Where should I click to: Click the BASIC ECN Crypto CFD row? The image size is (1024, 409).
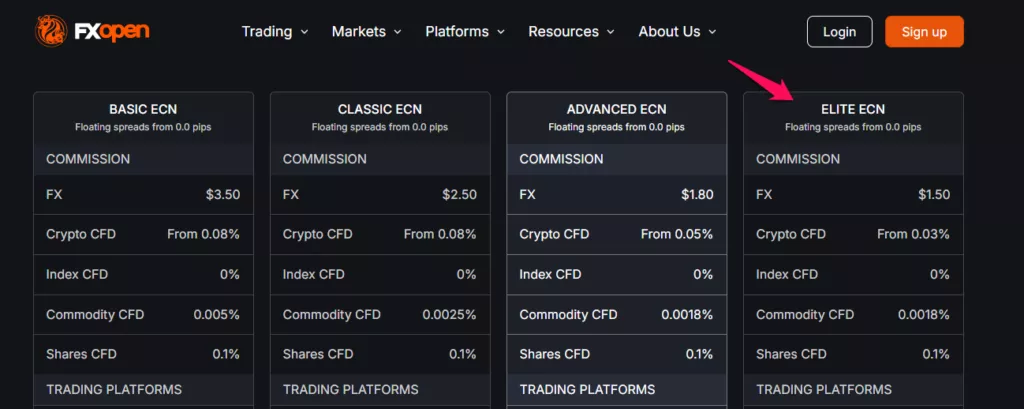pyautogui.click(x=143, y=235)
